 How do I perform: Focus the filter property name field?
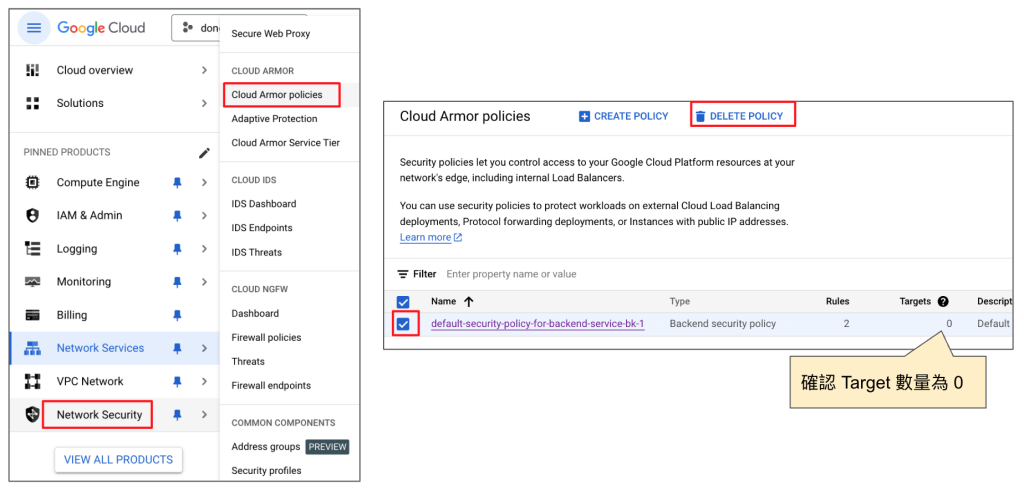[511, 274]
